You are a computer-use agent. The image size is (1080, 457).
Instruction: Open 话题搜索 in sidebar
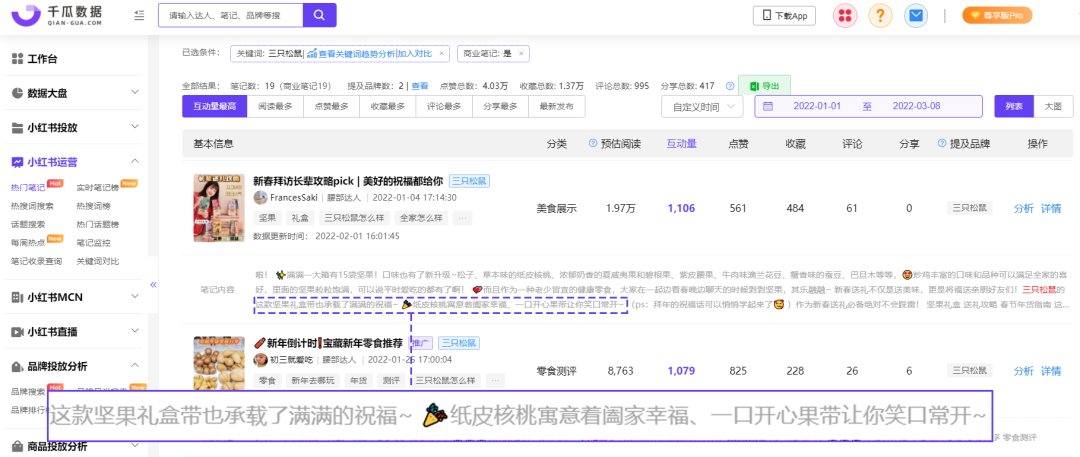(28, 224)
